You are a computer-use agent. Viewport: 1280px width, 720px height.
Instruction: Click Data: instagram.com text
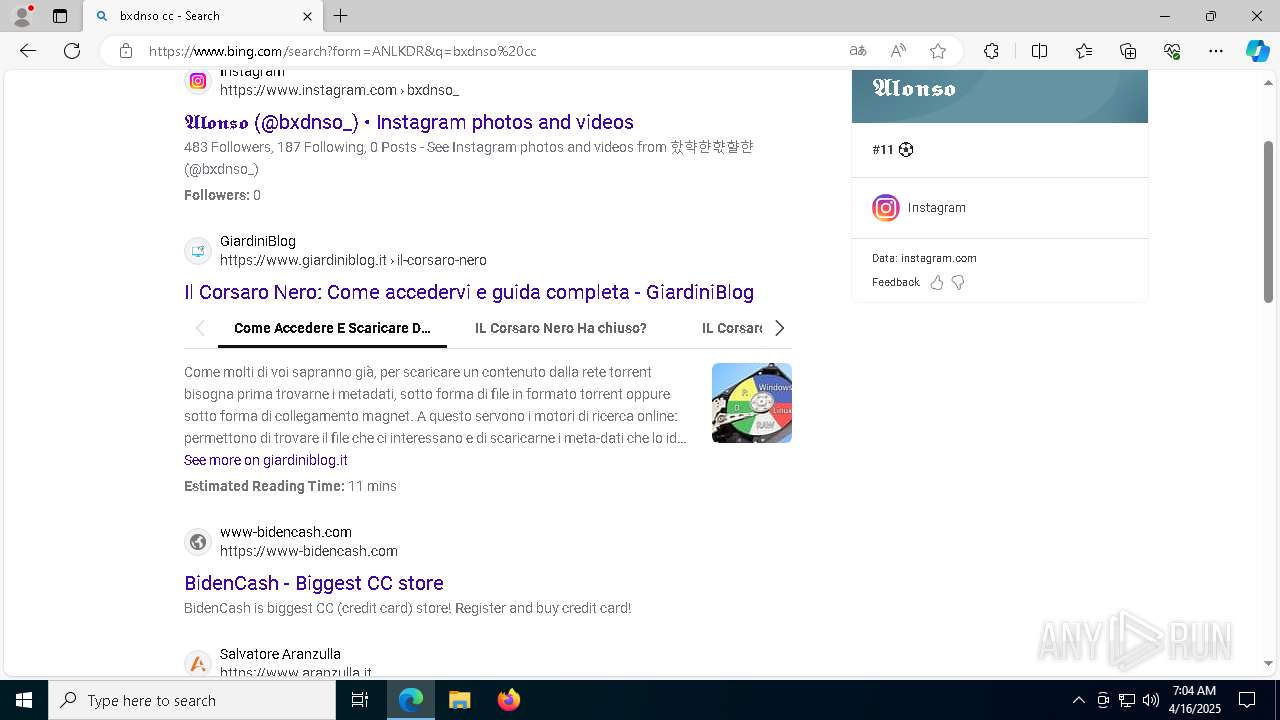(x=924, y=258)
